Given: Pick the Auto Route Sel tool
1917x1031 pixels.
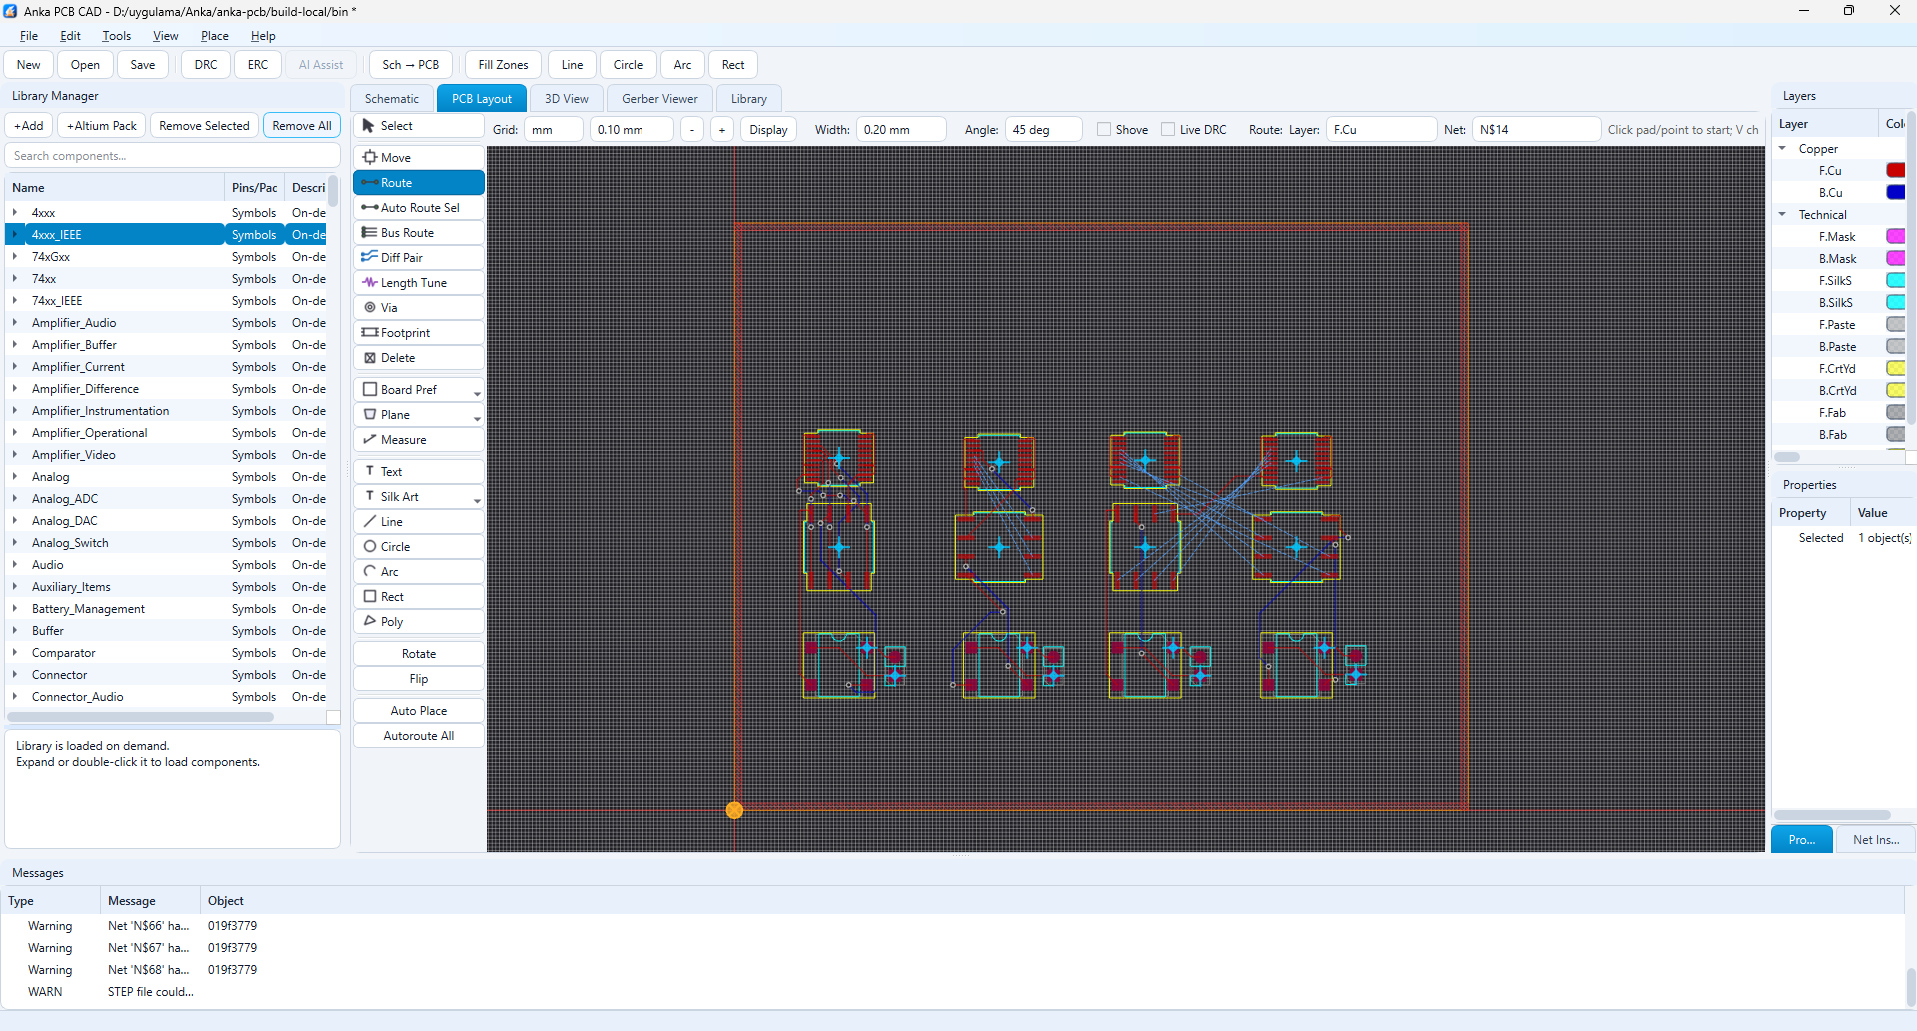Looking at the screenshot, I should [418, 208].
